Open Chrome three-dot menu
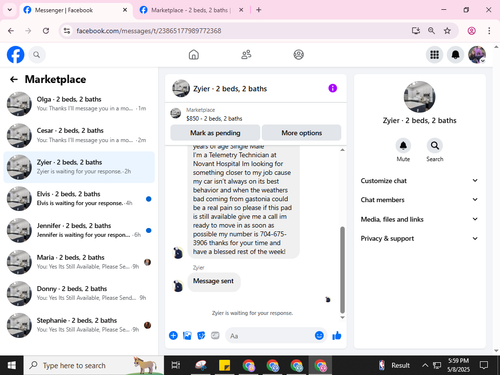 click(489, 31)
